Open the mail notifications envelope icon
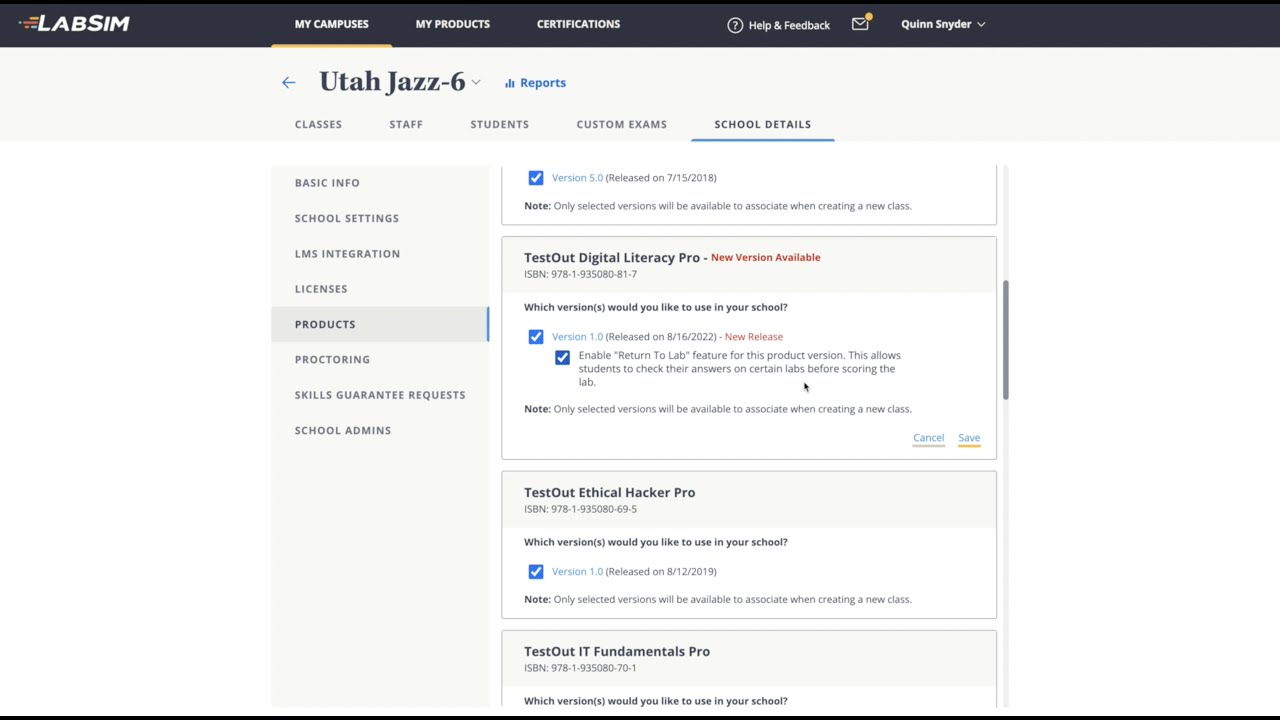This screenshot has width=1280, height=720. pos(860,24)
